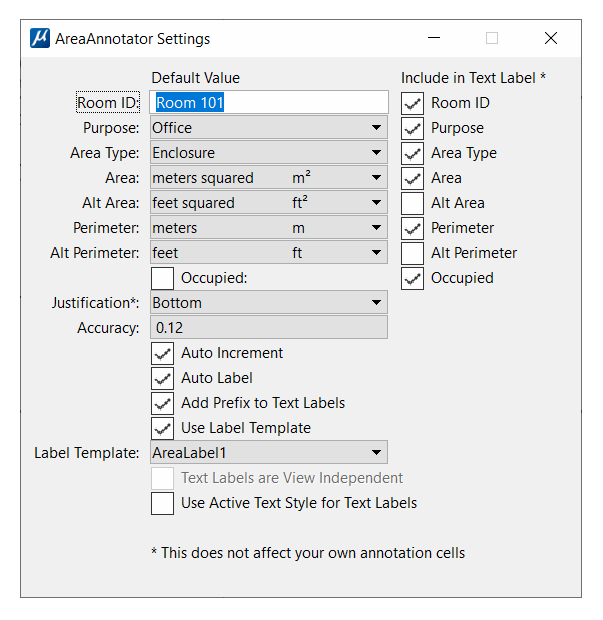Screen dimensions: 603x620
Task: Uncheck the Auto Increment checkbox
Action: (162, 353)
